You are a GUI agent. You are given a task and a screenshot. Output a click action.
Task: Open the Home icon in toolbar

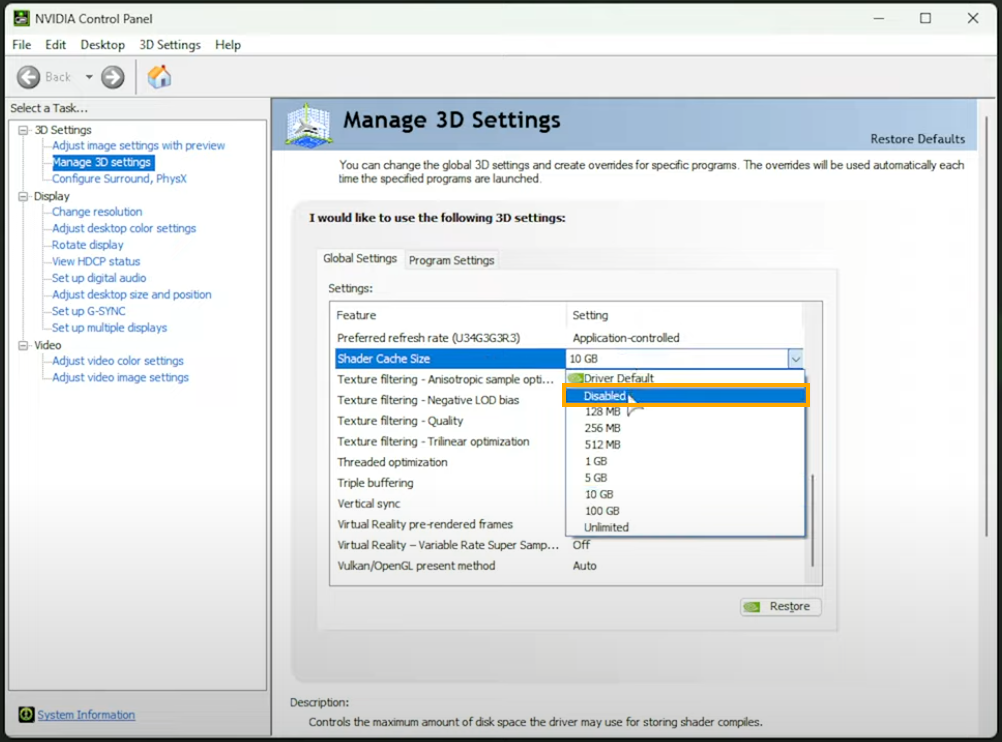tap(159, 77)
